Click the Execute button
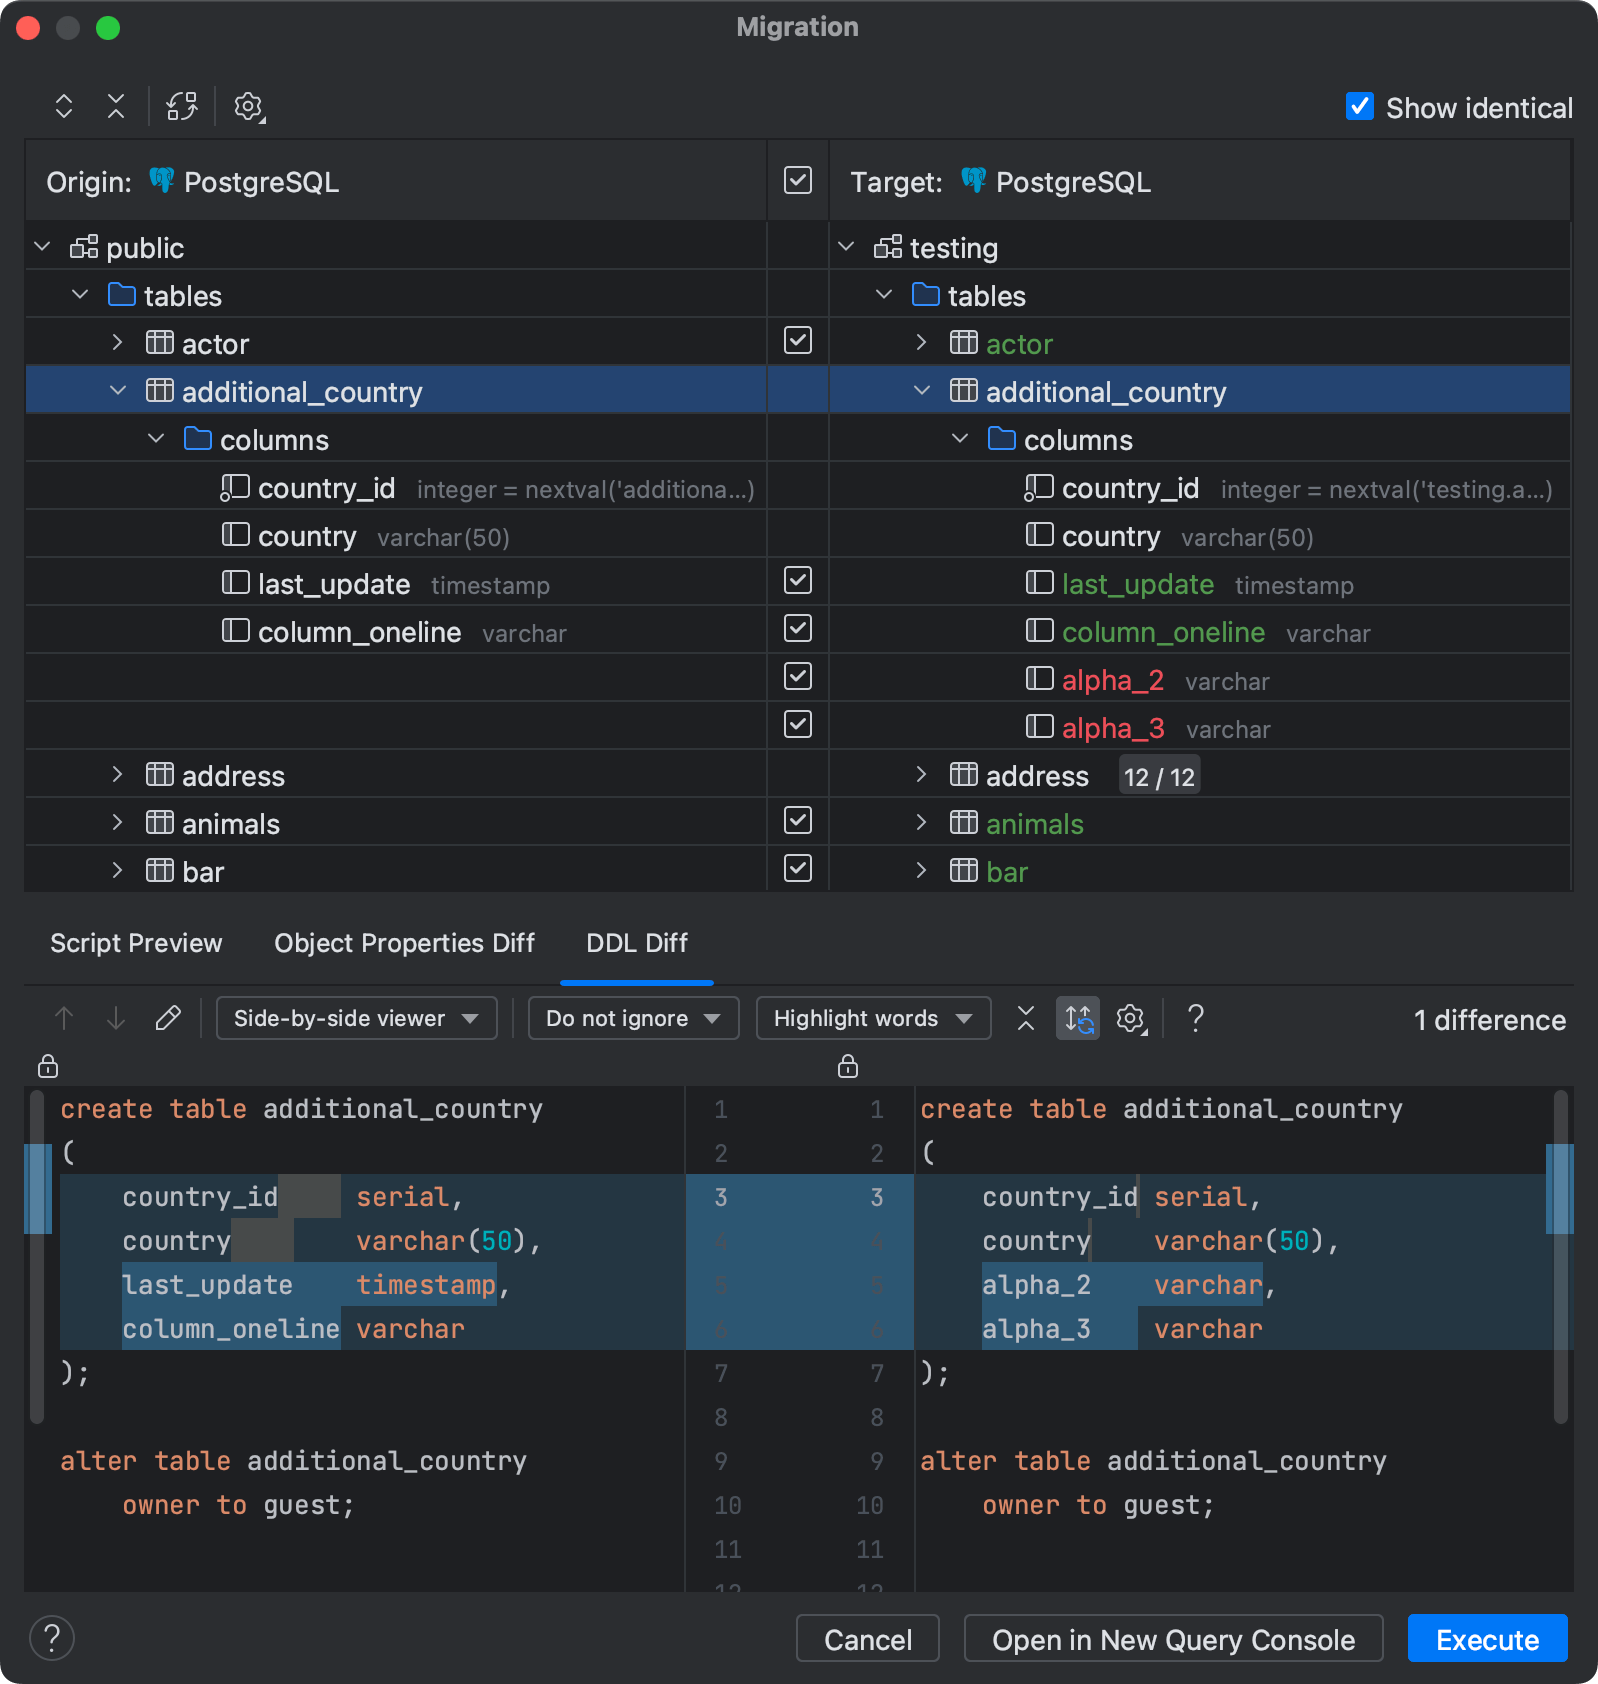 coord(1487,1640)
